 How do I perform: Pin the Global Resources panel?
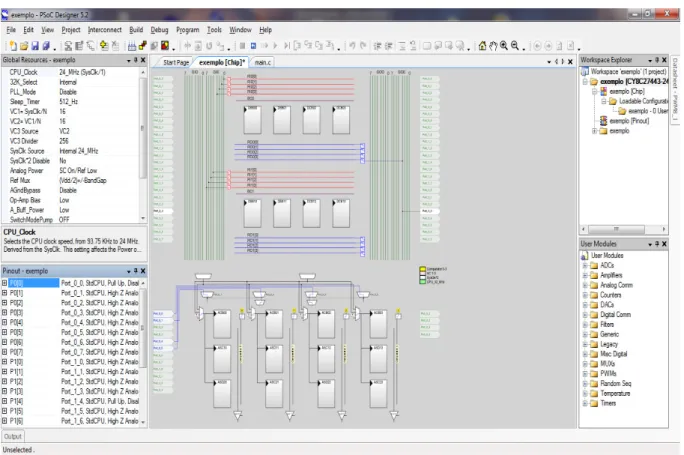click(136, 60)
